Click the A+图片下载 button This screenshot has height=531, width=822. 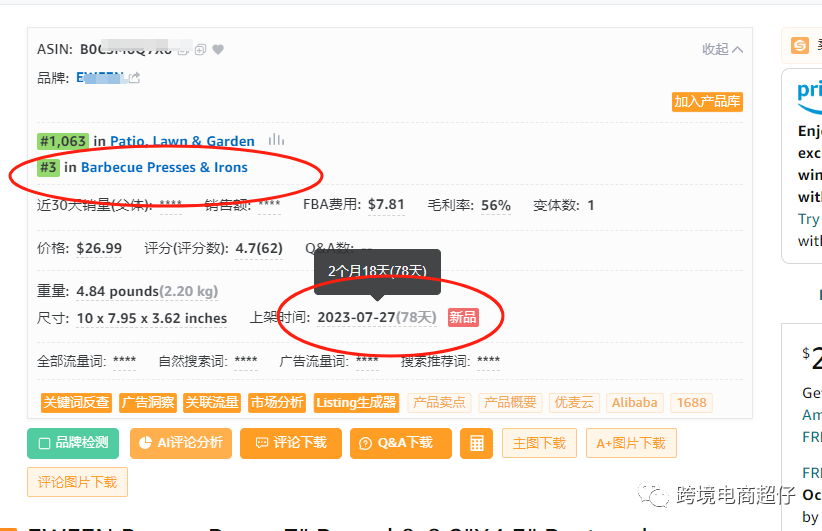pos(631,443)
